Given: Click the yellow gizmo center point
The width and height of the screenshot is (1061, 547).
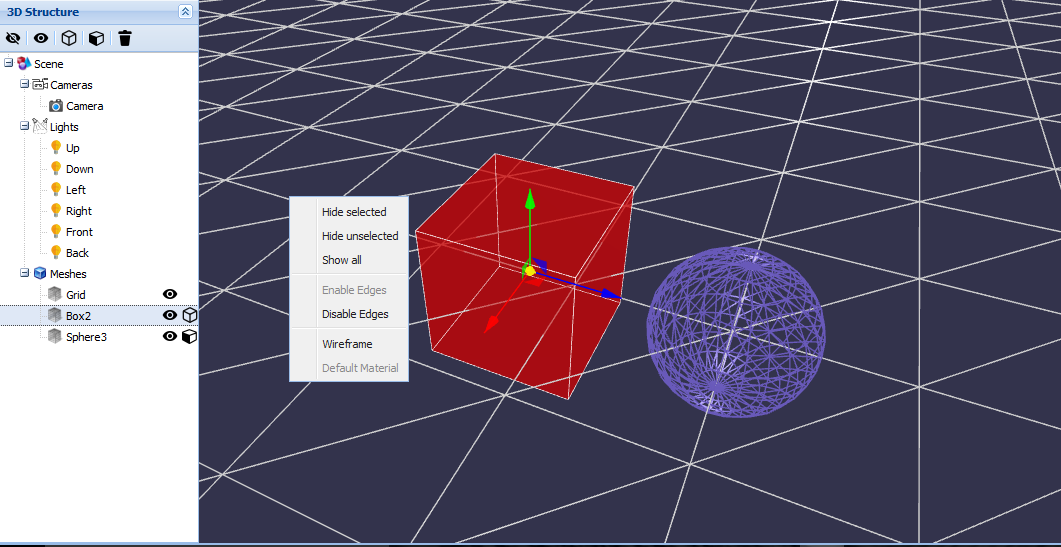Looking at the screenshot, I should (x=530, y=271).
